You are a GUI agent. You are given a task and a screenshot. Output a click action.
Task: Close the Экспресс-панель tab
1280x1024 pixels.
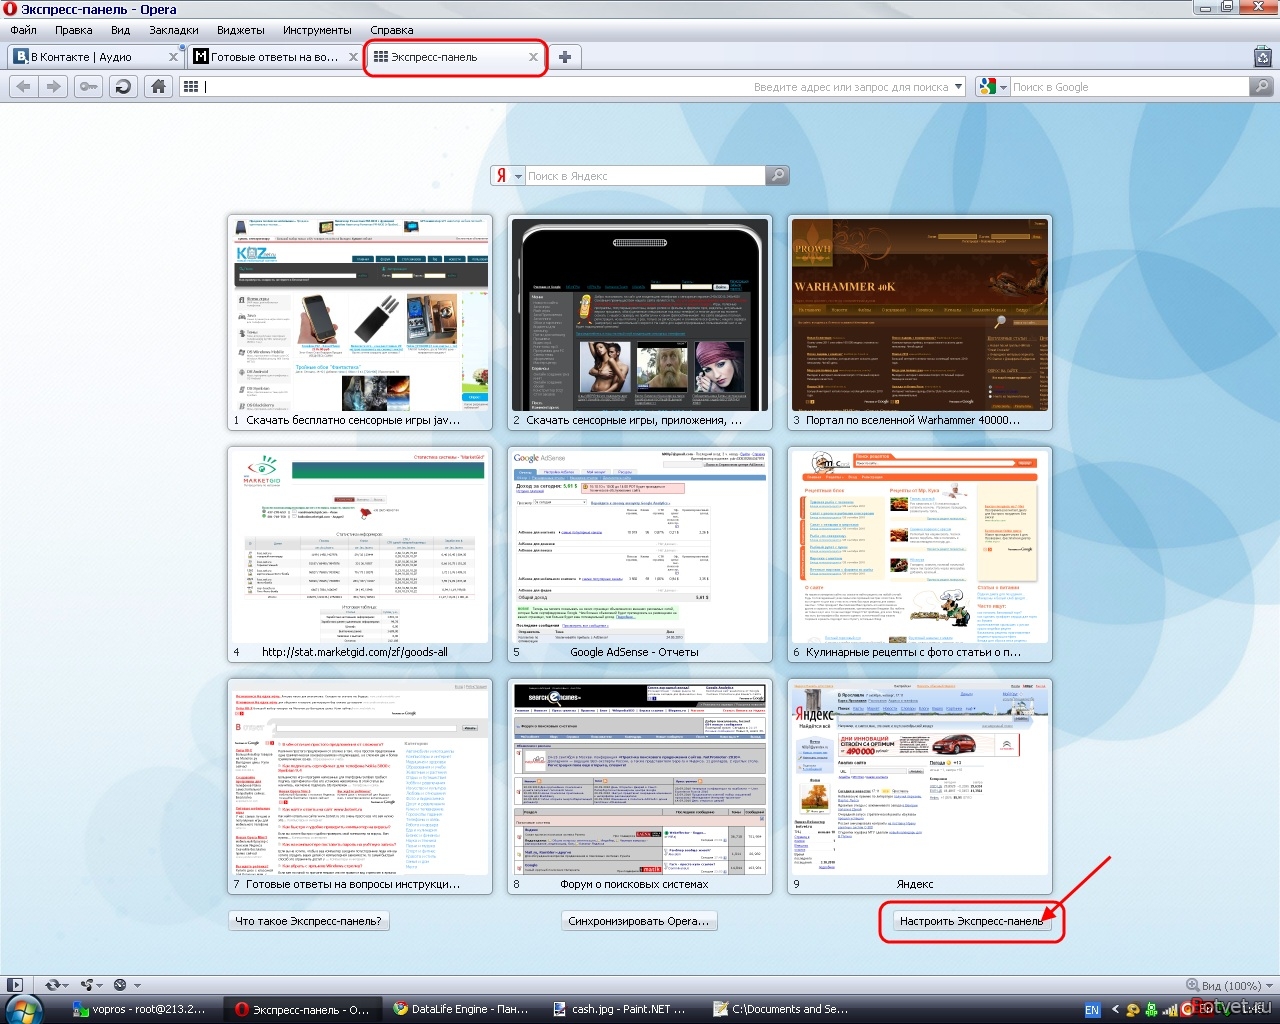coord(534,58)
